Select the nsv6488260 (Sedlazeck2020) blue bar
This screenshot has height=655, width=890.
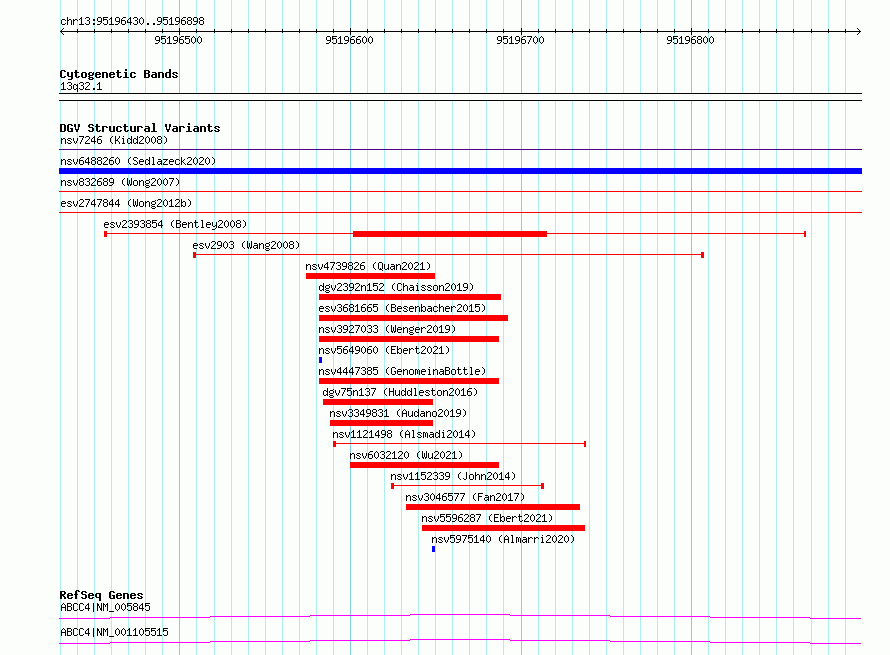(460, 171)
